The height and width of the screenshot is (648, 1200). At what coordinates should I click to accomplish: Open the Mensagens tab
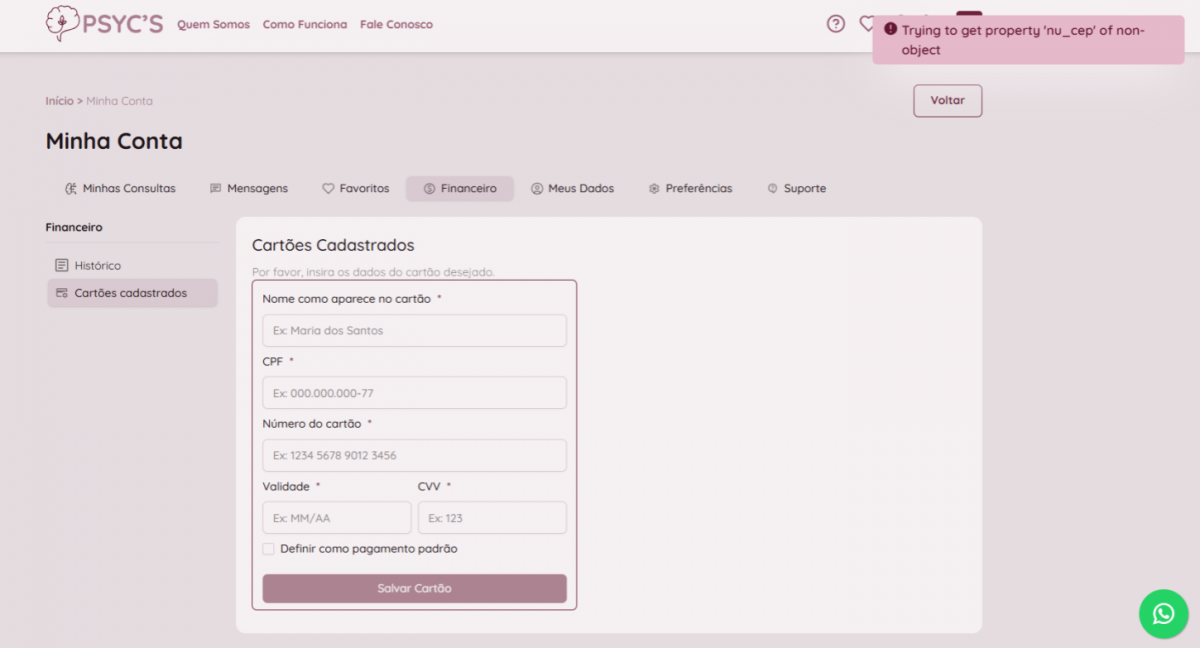[x=248, y=189]
